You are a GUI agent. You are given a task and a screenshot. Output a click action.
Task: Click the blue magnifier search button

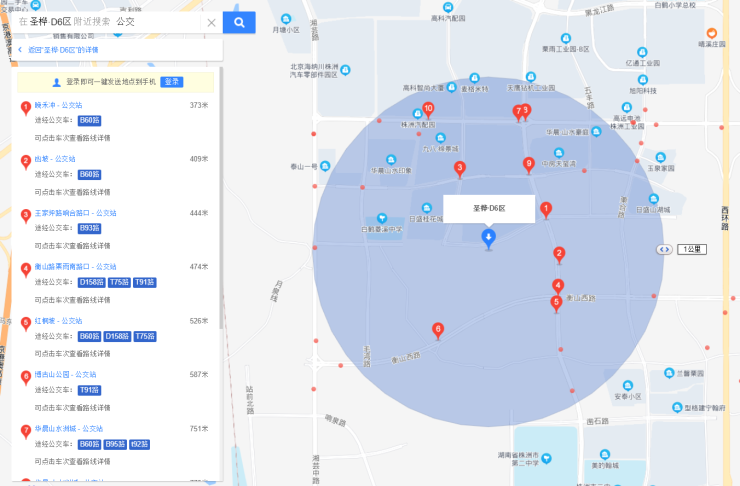[239, 22]
